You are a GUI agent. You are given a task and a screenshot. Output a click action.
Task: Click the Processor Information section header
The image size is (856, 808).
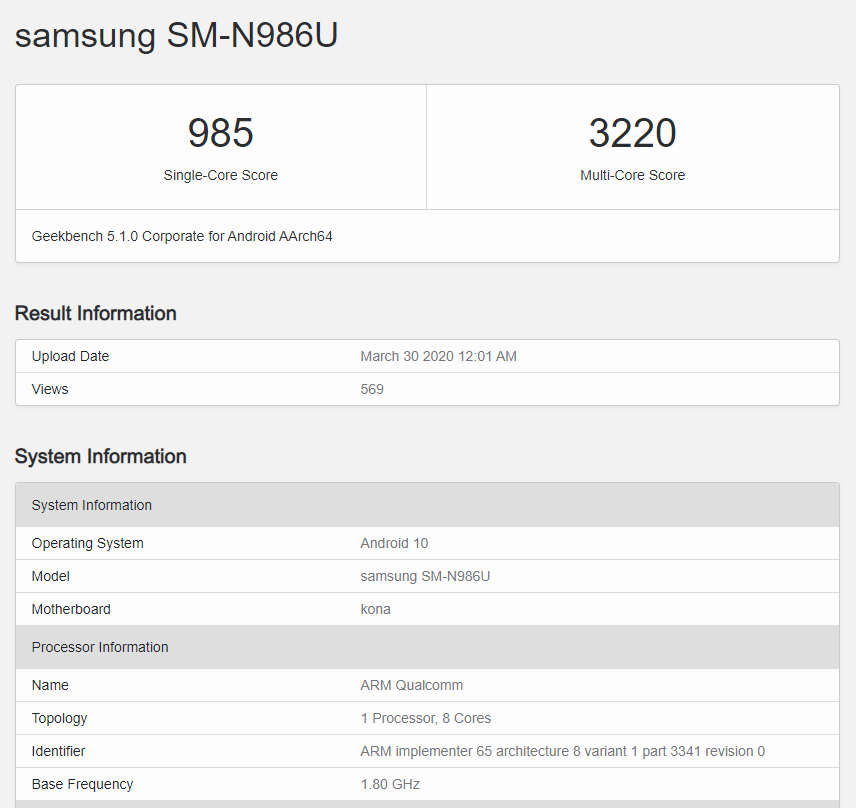coord(99,647)
